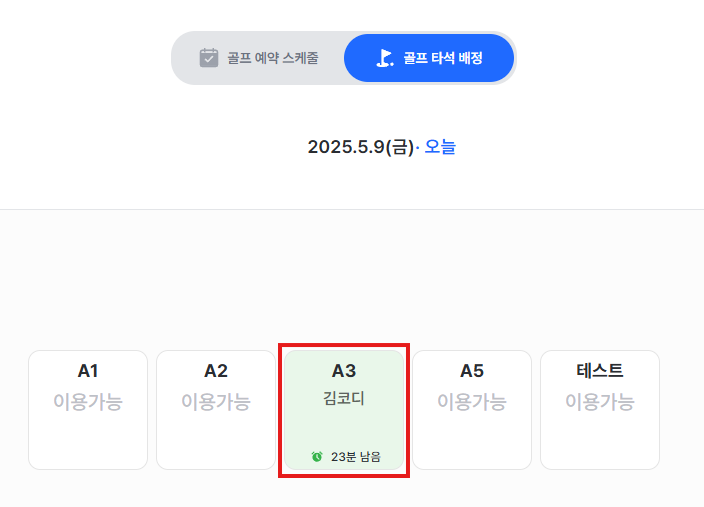Click 이용가능 status under A5

pos(472,401)
